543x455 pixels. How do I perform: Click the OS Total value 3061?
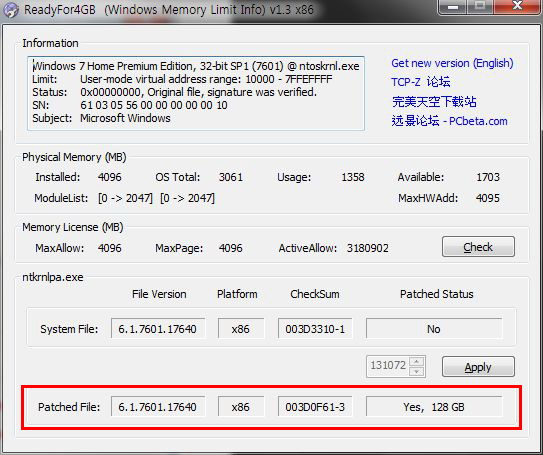231,177
